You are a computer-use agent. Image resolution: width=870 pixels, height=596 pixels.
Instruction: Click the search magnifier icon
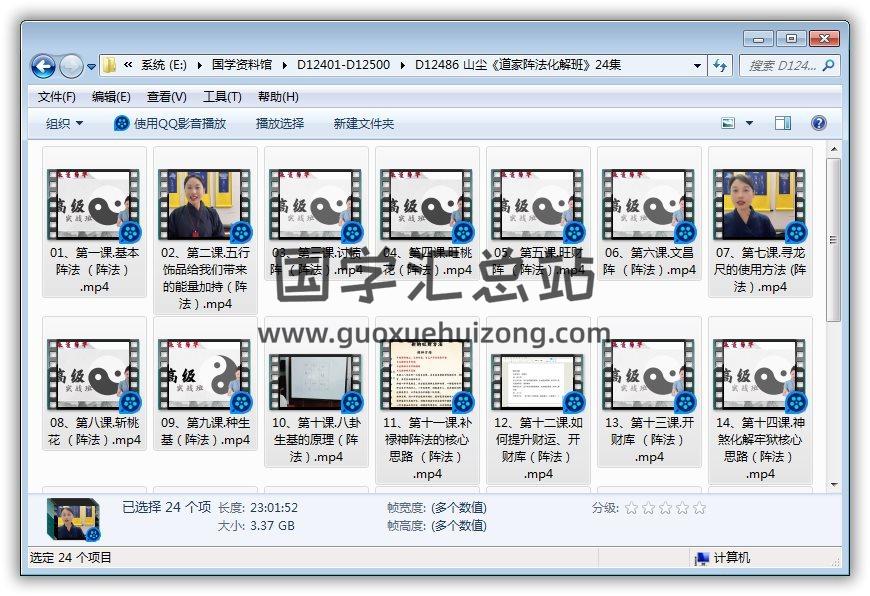(x=828, y=65)
